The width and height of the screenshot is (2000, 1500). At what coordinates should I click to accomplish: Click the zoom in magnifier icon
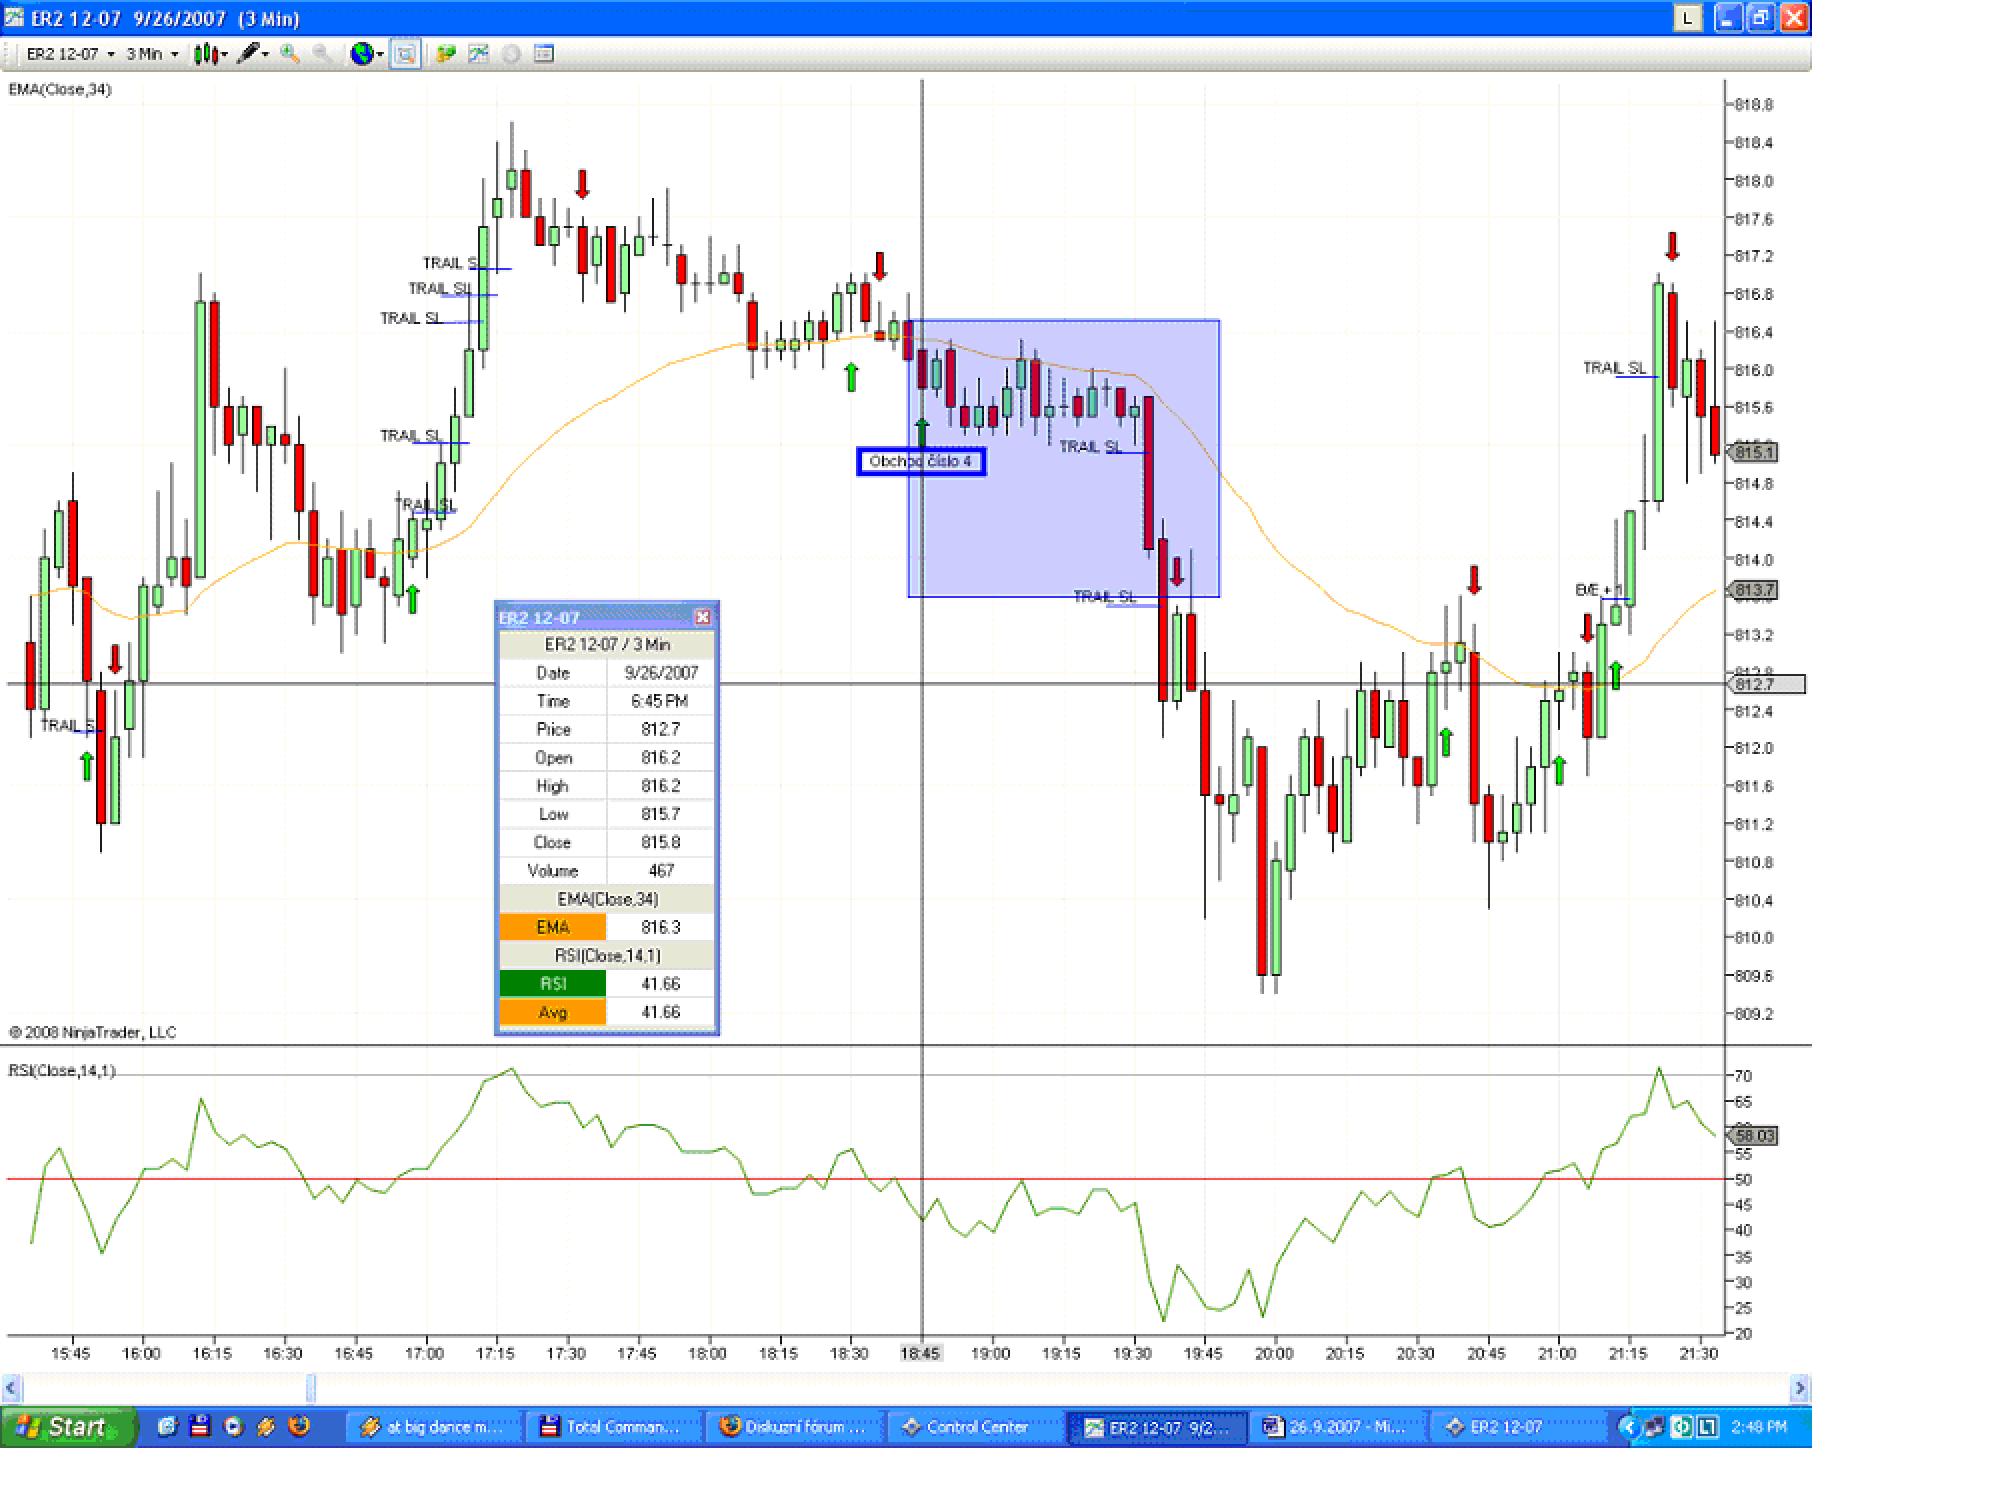pos(290,54)
